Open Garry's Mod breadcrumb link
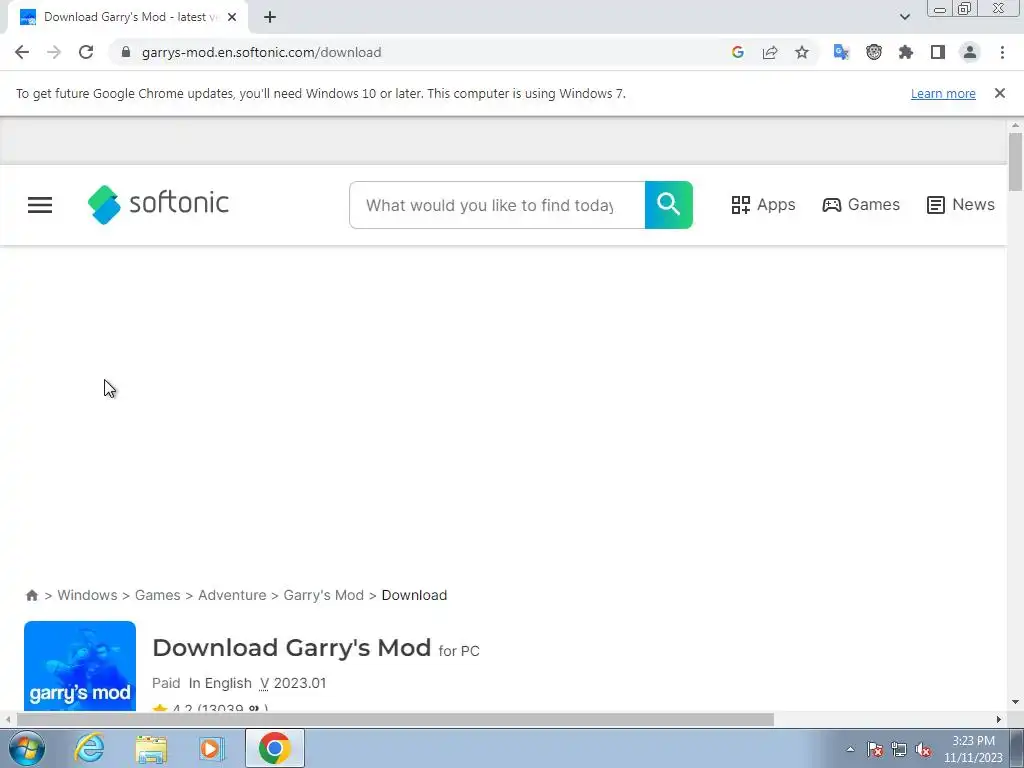1024x768 pixels. [323, 595]
